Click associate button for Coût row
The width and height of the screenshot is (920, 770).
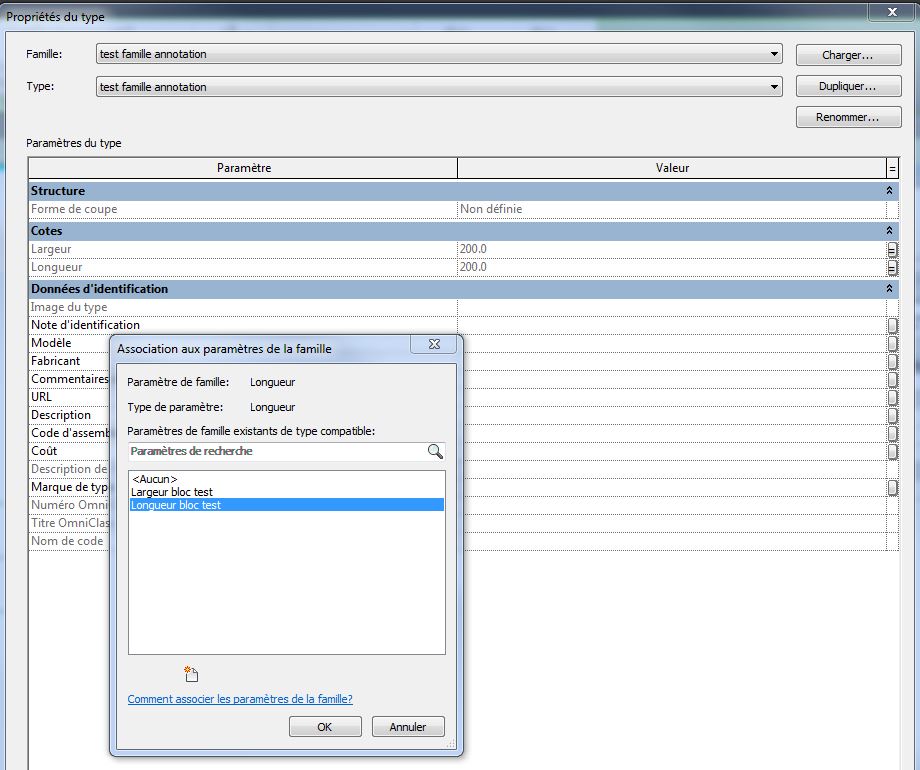point(892,451)
